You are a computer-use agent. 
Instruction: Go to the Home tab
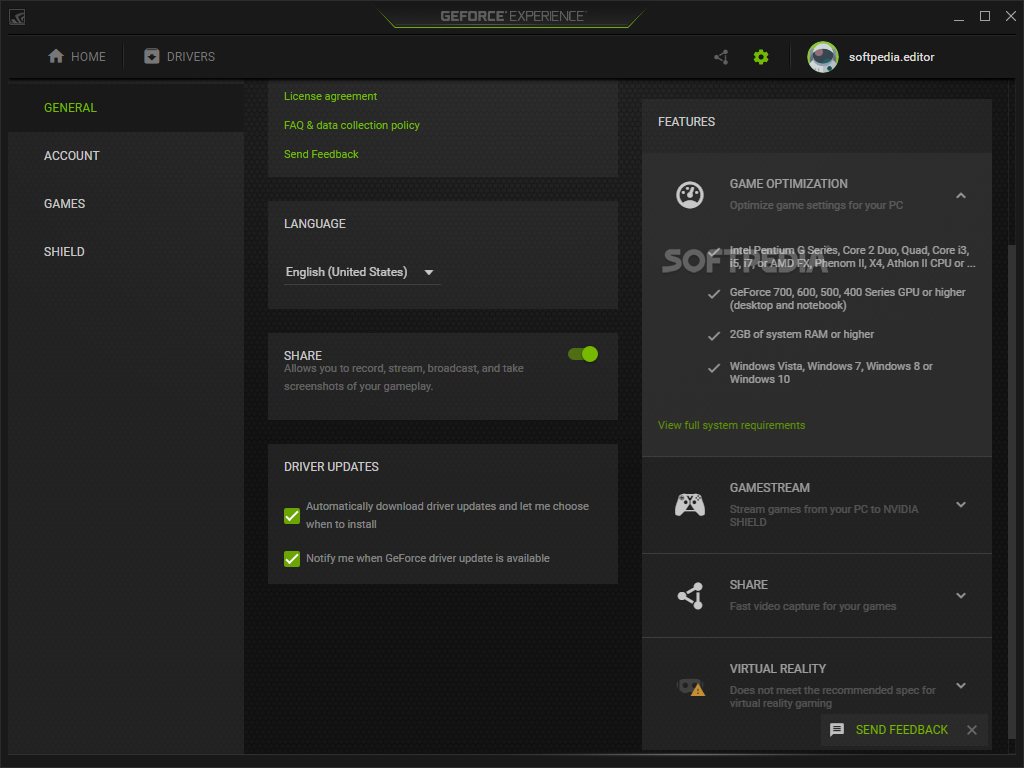[76, 57]
